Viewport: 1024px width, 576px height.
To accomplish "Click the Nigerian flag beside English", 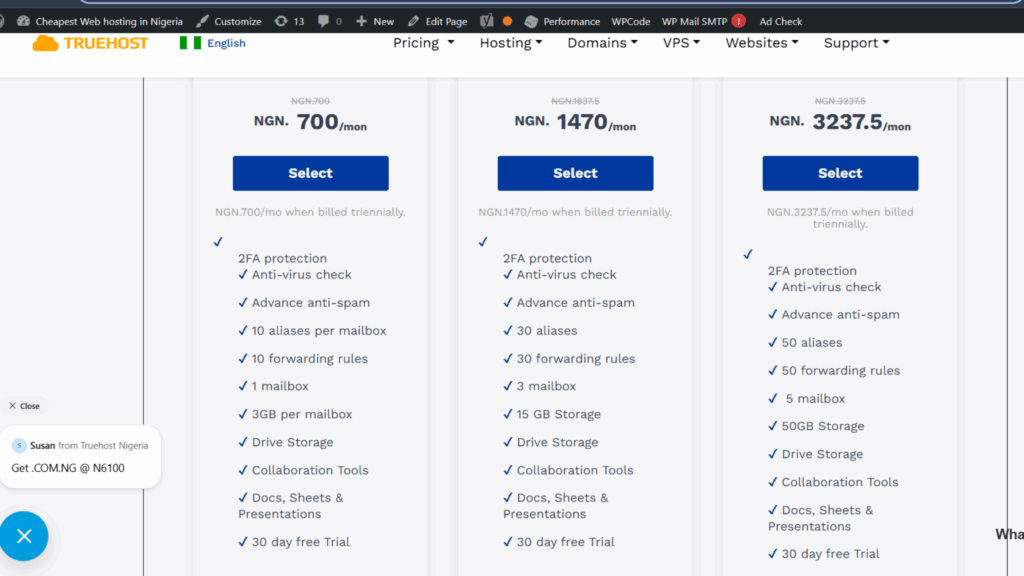I will pos(190,43).
